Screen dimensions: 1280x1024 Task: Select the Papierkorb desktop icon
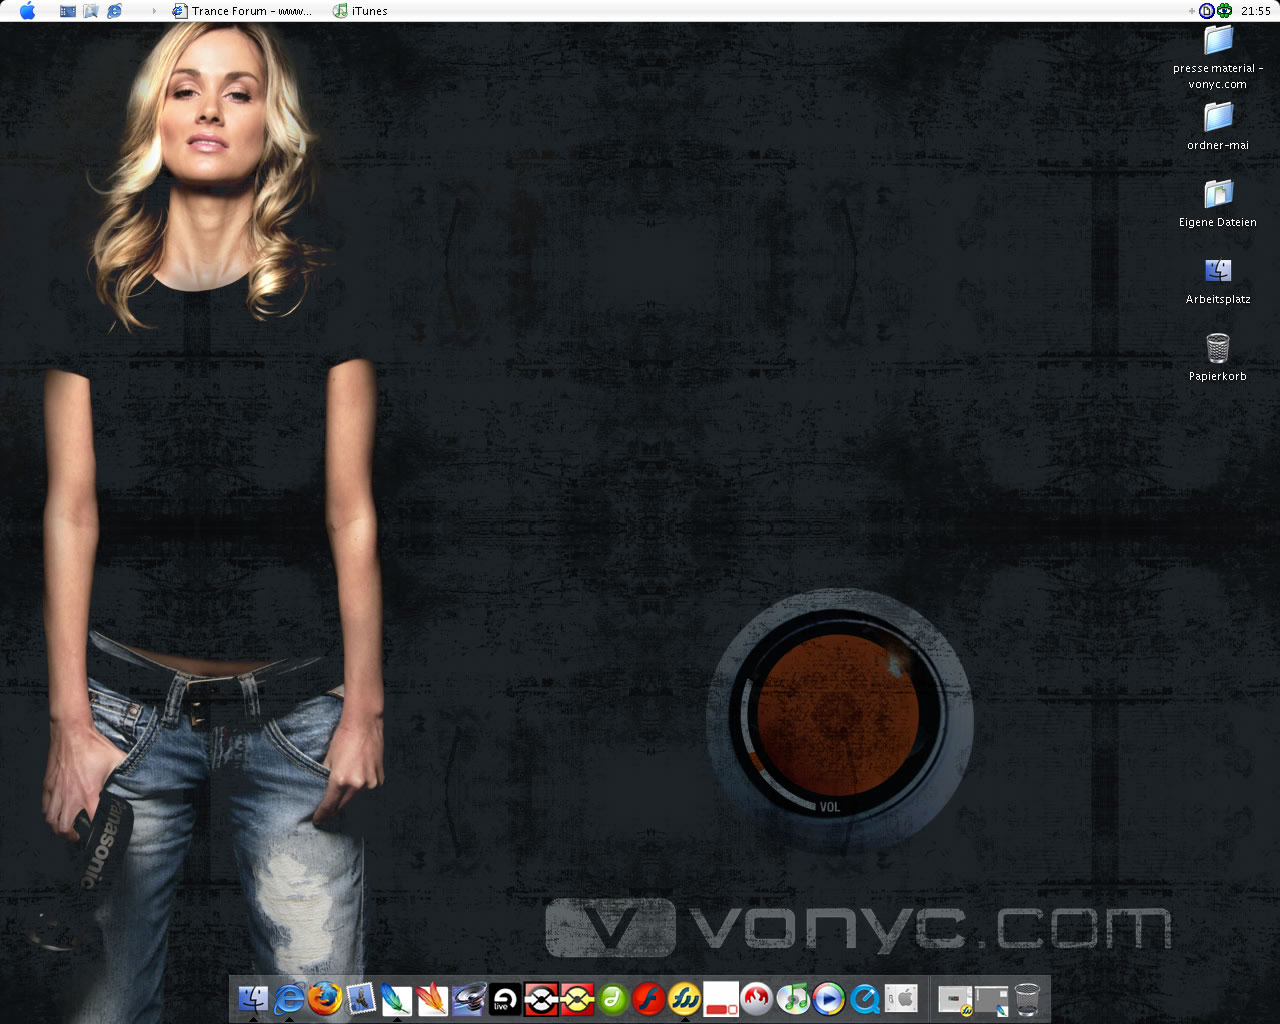1217,349
